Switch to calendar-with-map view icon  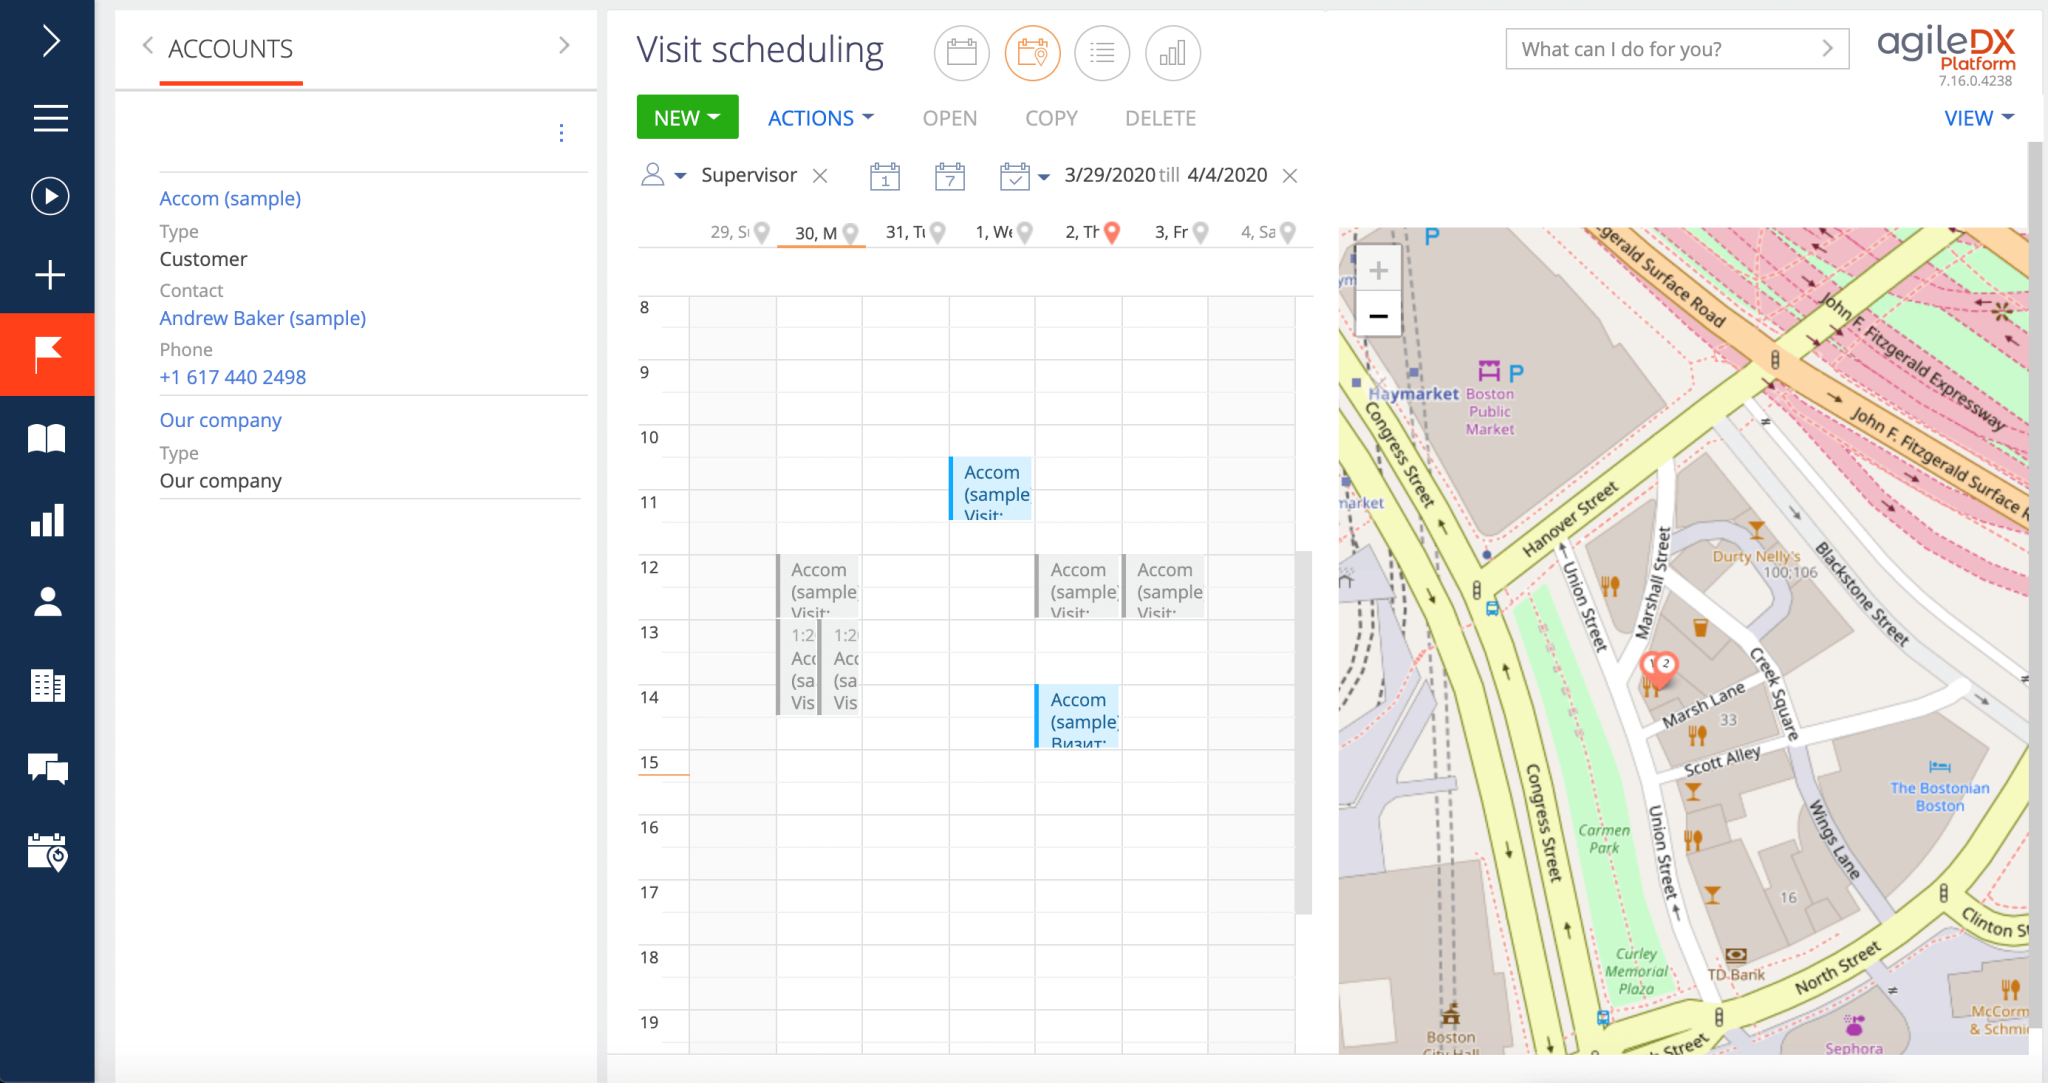(x=1032, y=53)
